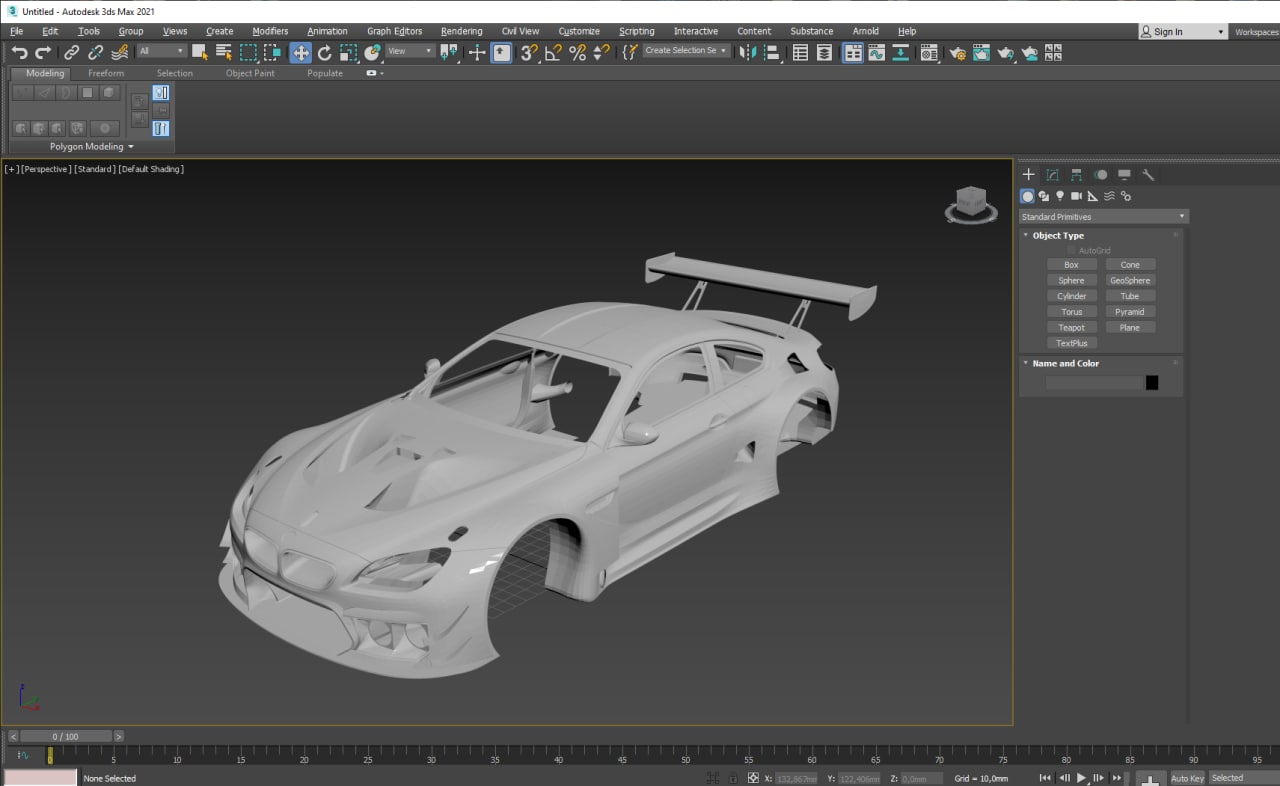Open the Material Editor

(x=929, y=52)
